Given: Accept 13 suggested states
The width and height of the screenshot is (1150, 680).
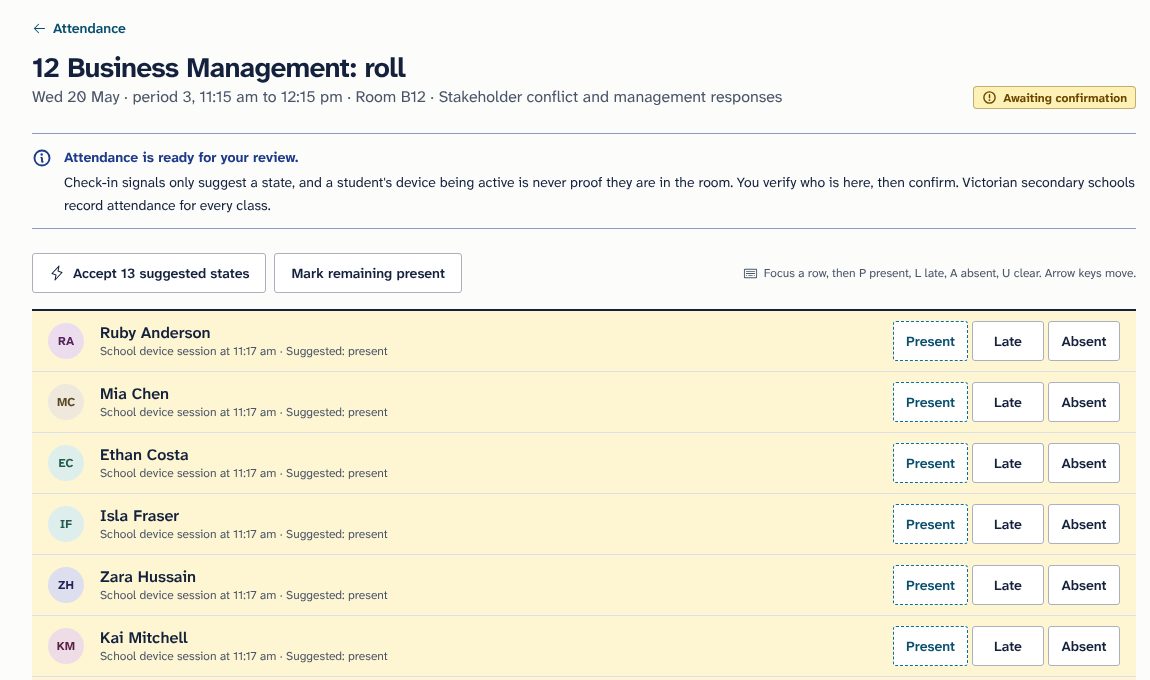Looking at the screenshot, I should pos(149,273).
